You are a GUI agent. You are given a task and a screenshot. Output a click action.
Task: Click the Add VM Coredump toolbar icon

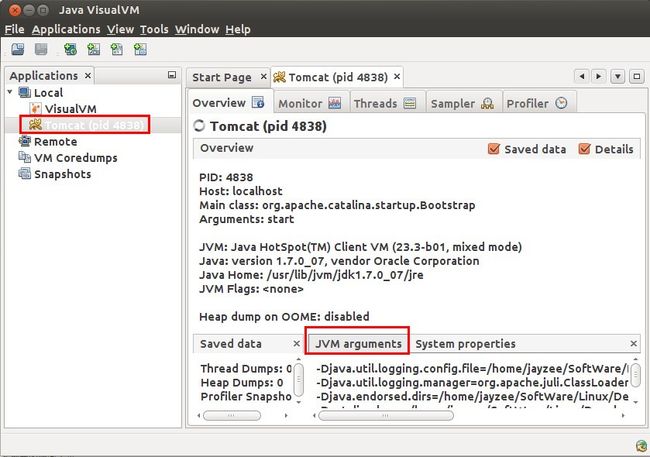click(x=117, y=49)
